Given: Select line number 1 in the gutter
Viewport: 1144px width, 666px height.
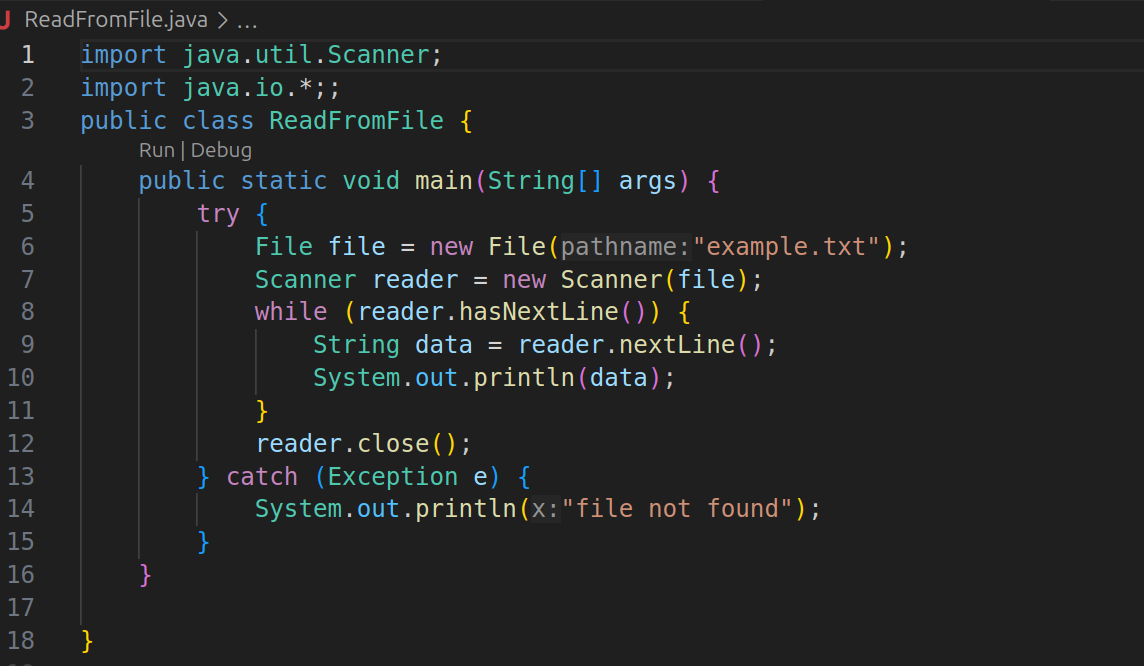Looking at the screenshot, I should coord(27,54).
